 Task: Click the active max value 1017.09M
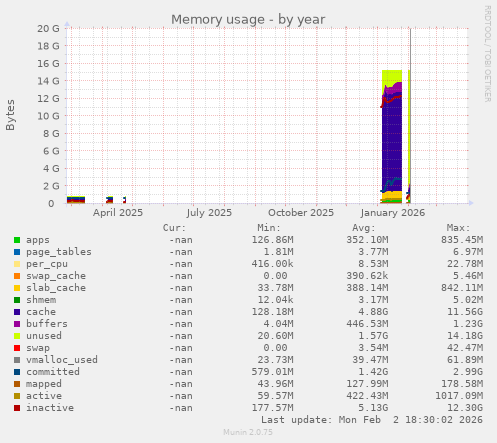coord(459,396)
